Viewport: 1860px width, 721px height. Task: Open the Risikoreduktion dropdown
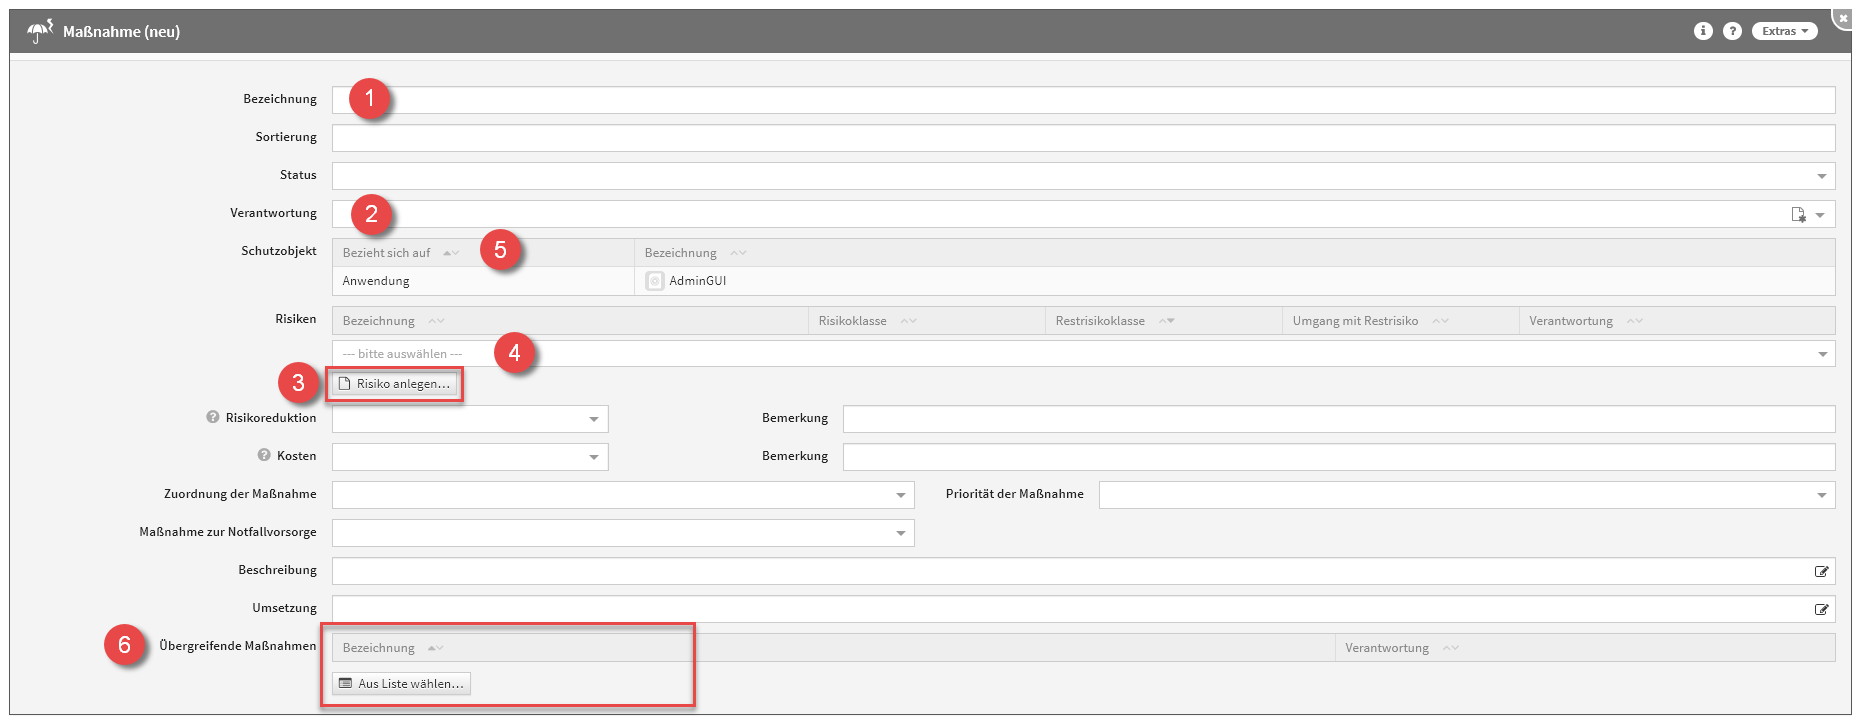pyautogui.click(x=594, y=419)
